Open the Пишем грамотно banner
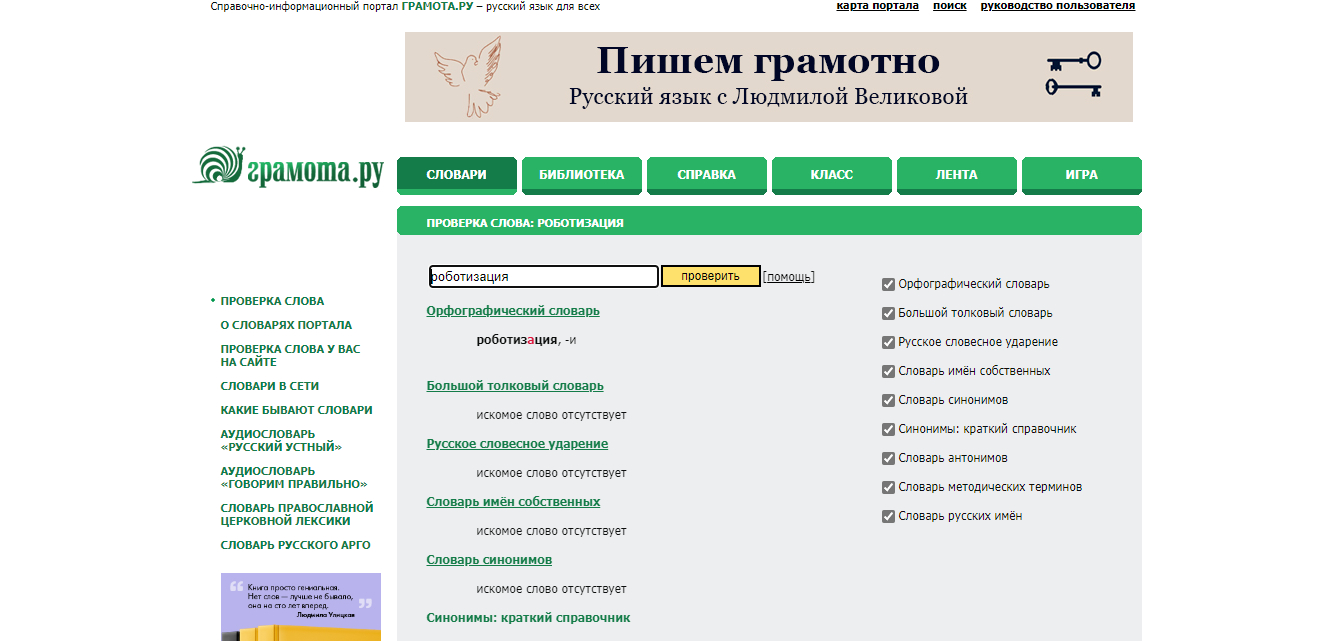 coord(768,77)
